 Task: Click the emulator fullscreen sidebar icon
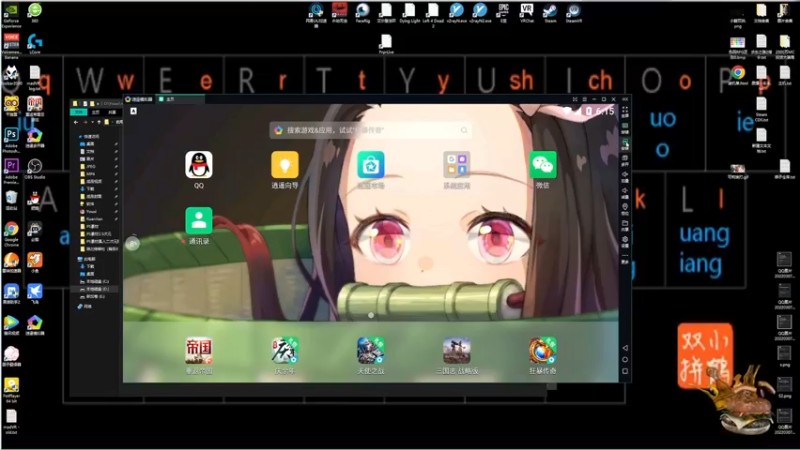625,111
